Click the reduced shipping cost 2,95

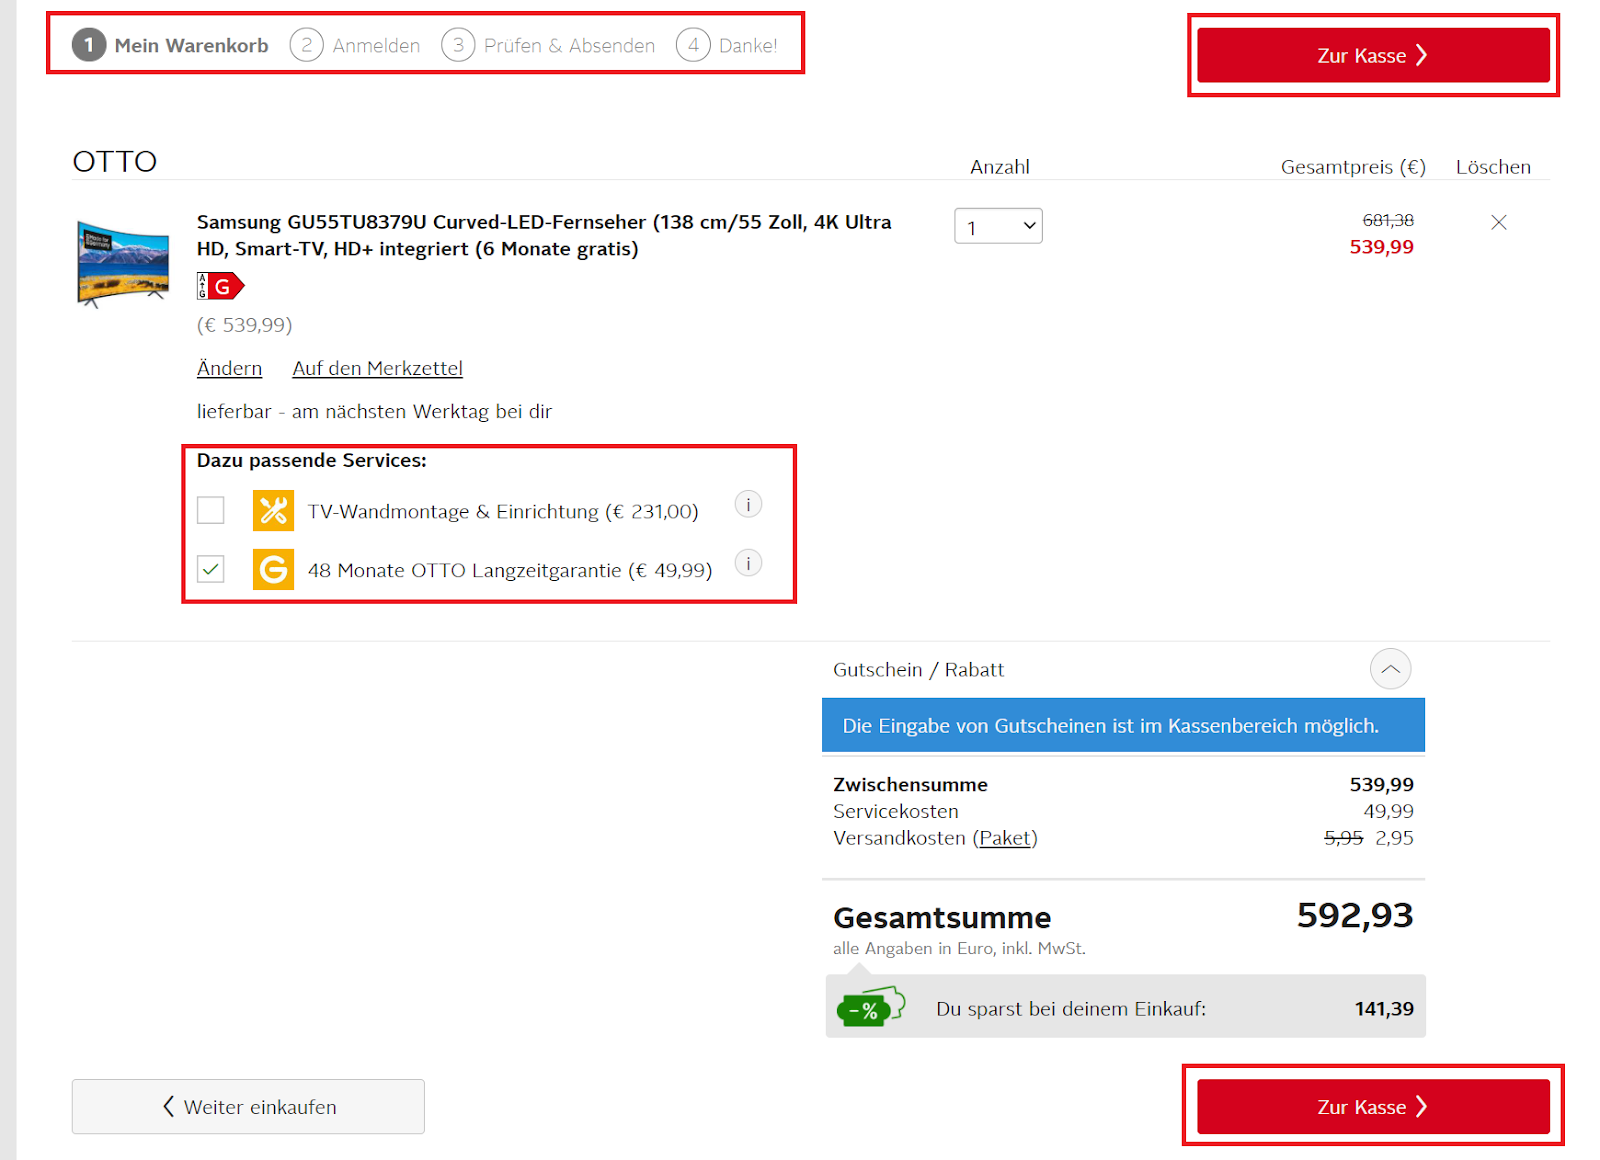(x=1394, y=838)
